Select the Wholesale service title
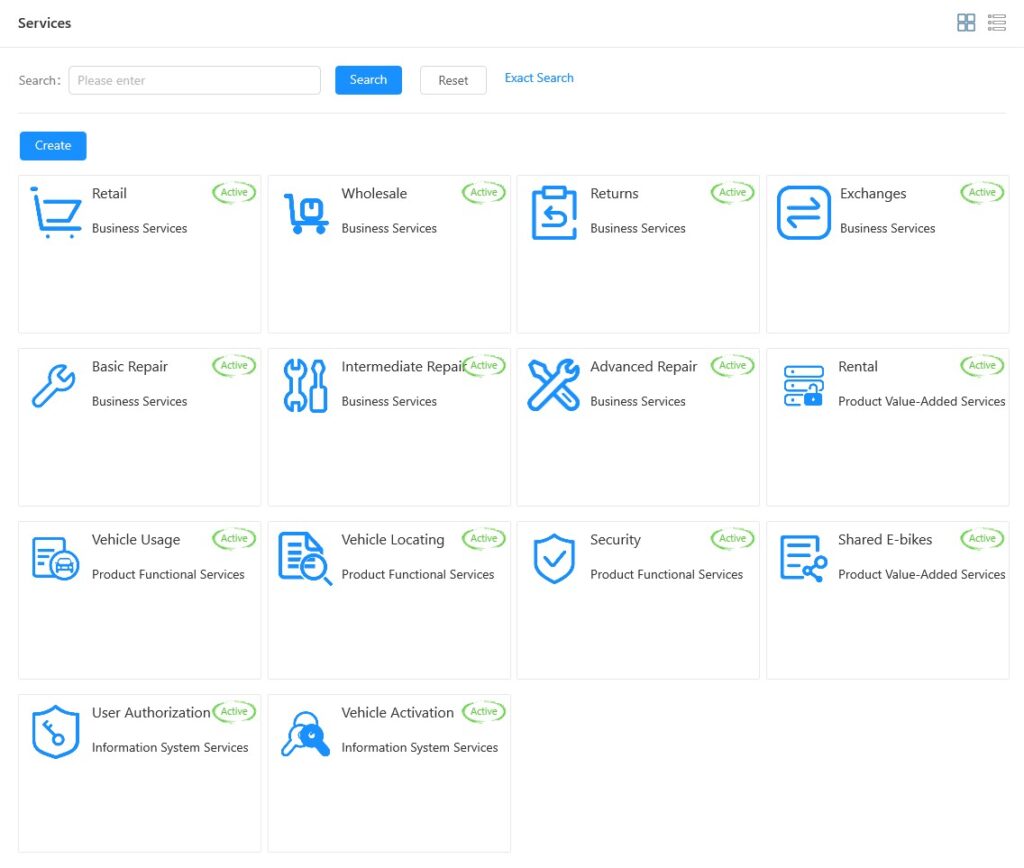This screenshot has height=868, width=1024. click(374, 193)
